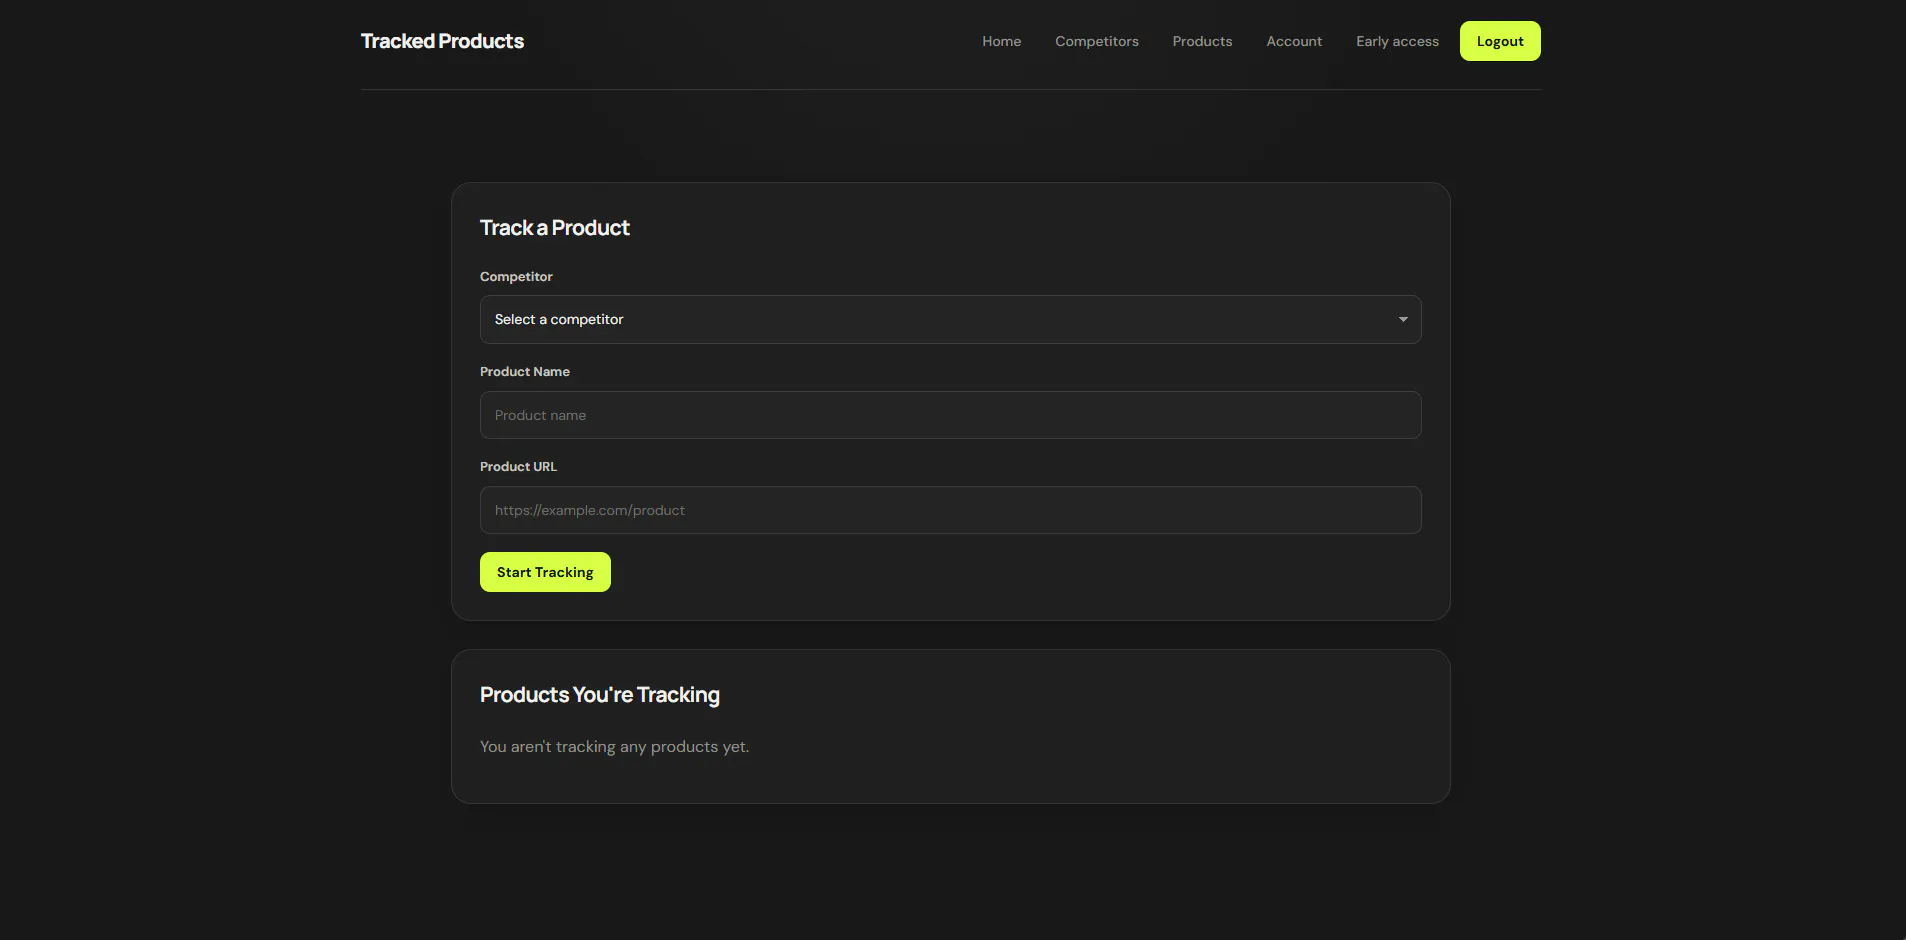Go to the Home nav link
This screenshot has height=940, width=1906.
coord(1001,41)
